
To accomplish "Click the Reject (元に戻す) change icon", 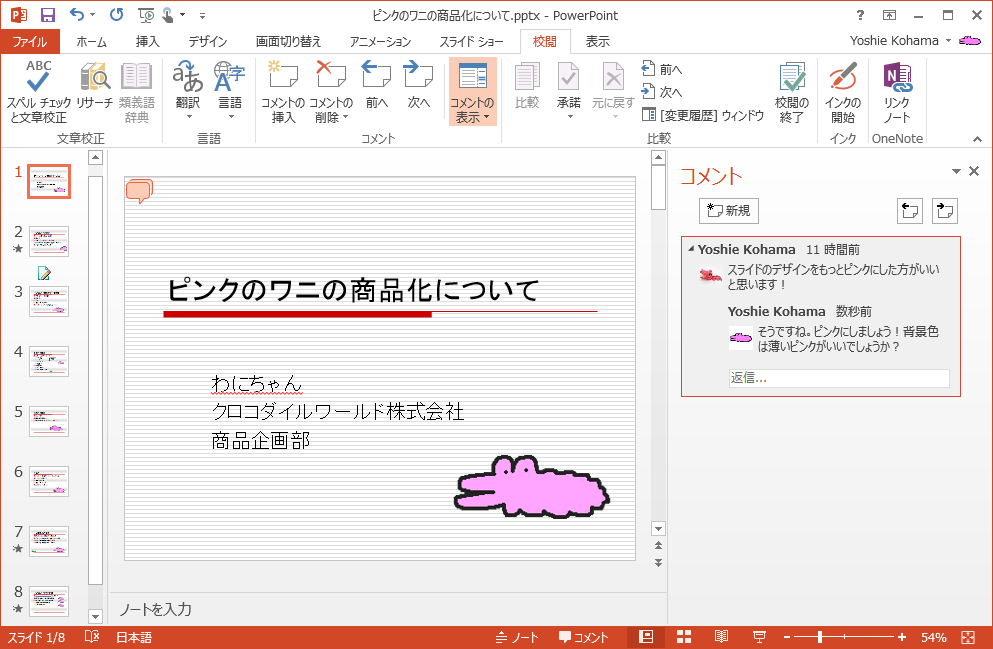I will 612,77.
